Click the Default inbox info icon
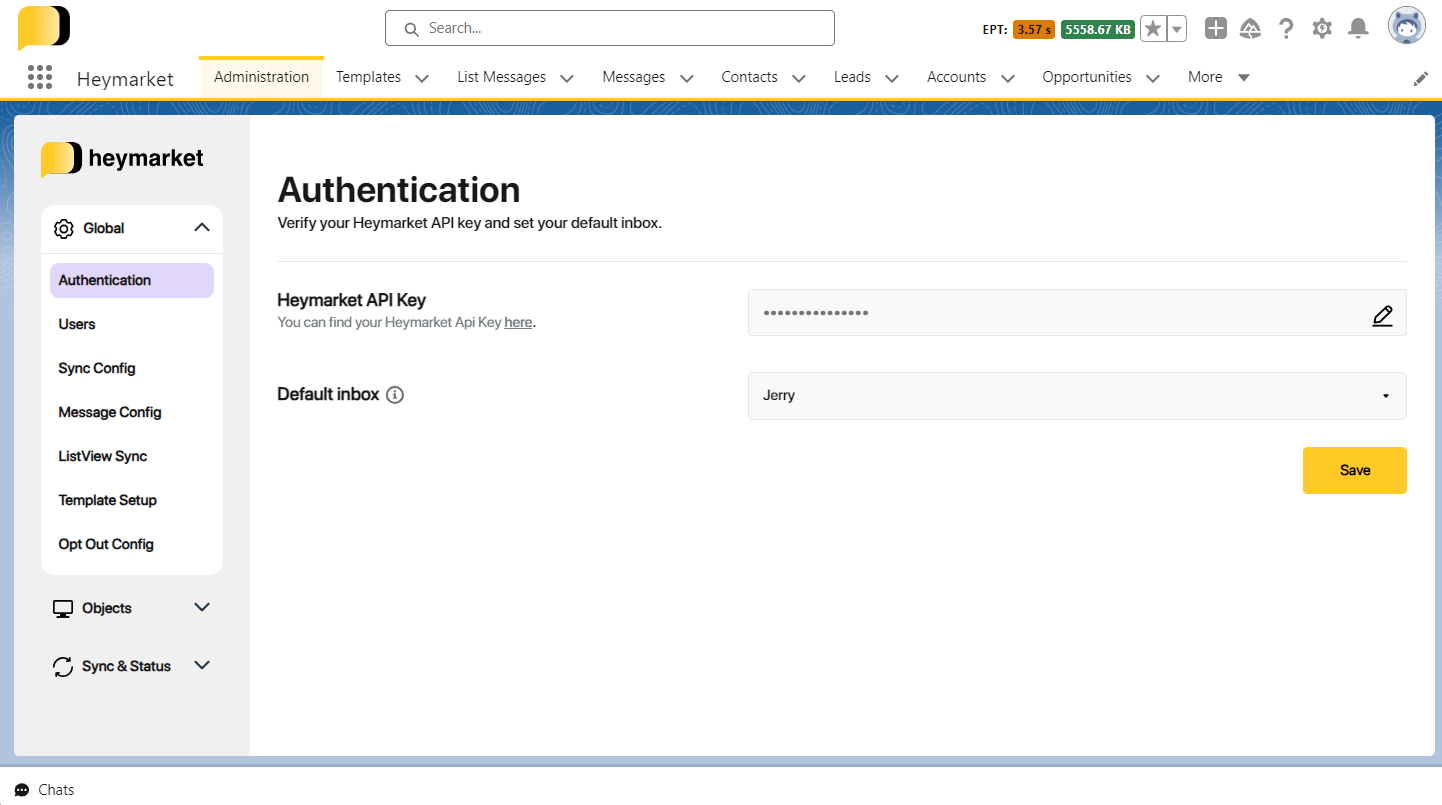This screenshot has height=805, width=1442. [395, 395]
